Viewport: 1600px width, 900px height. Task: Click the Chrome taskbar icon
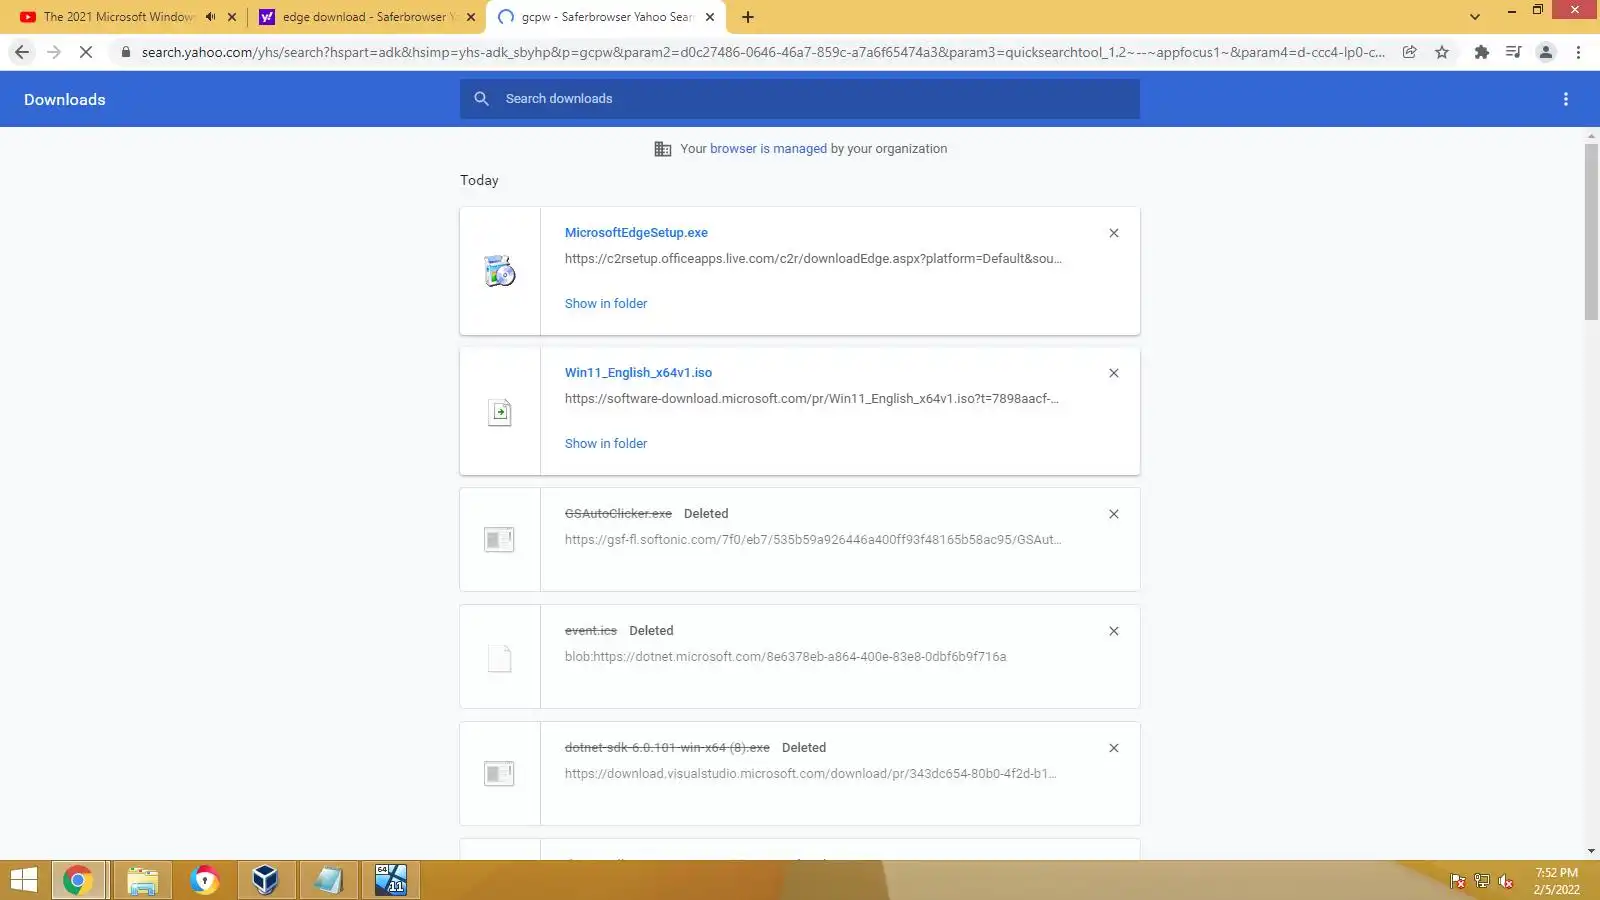pos(78,881)
